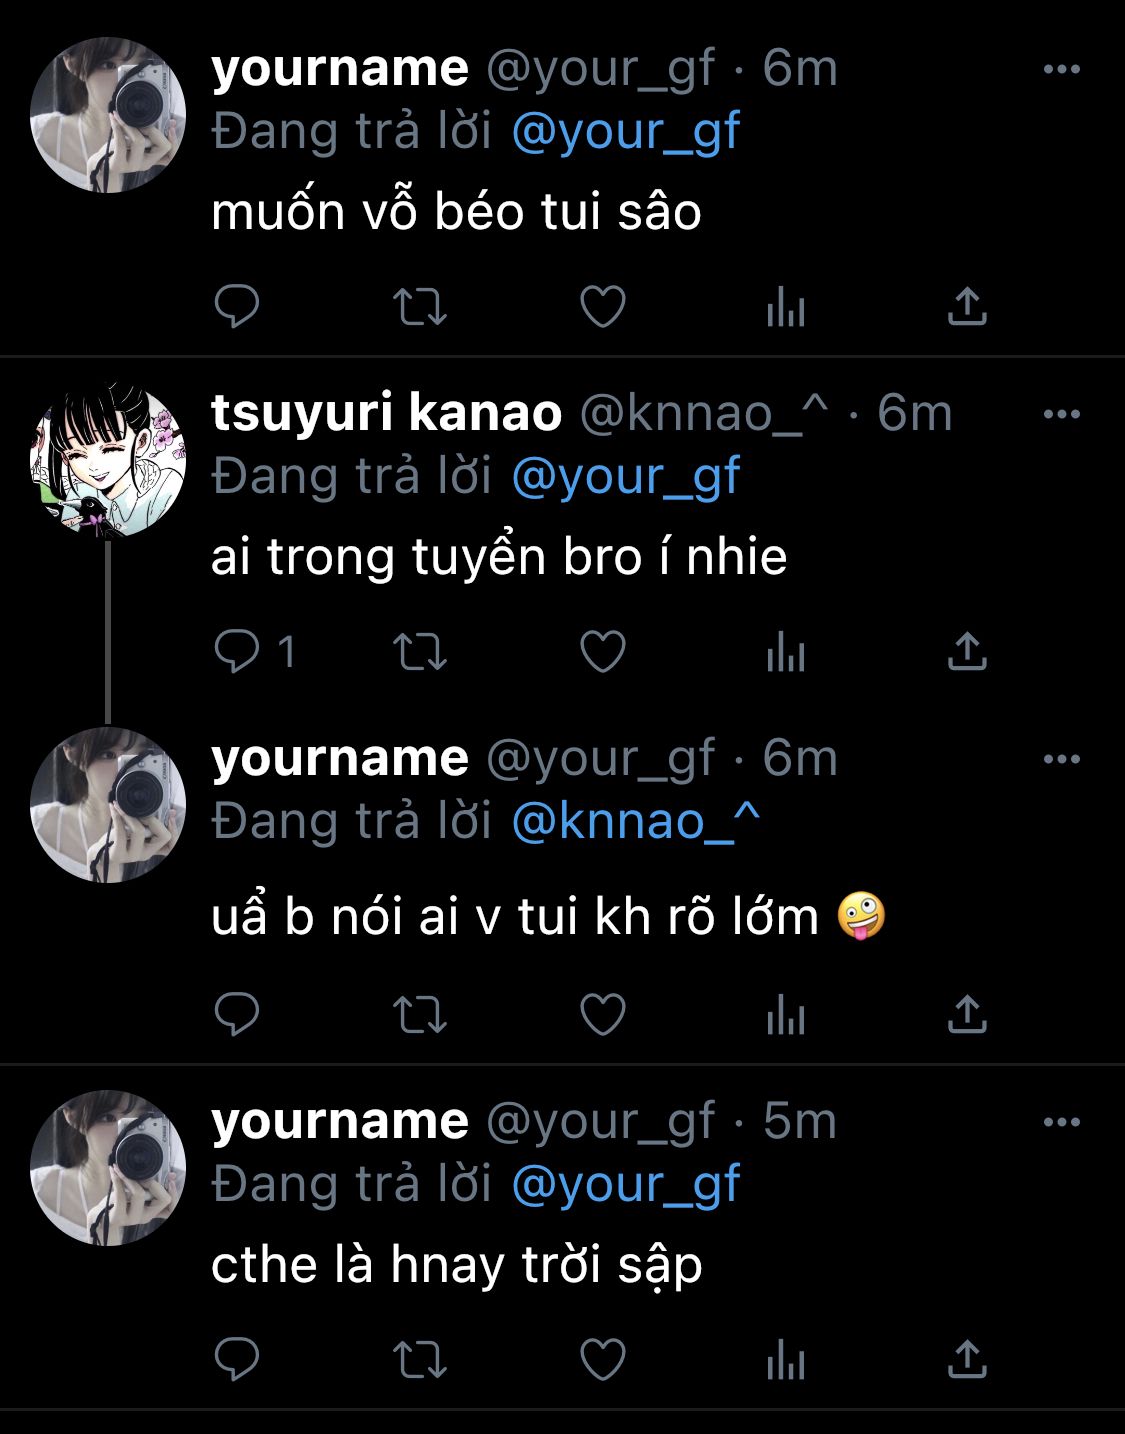
Task: Open yourname avatar on the last tweet
Action: 108,1168
